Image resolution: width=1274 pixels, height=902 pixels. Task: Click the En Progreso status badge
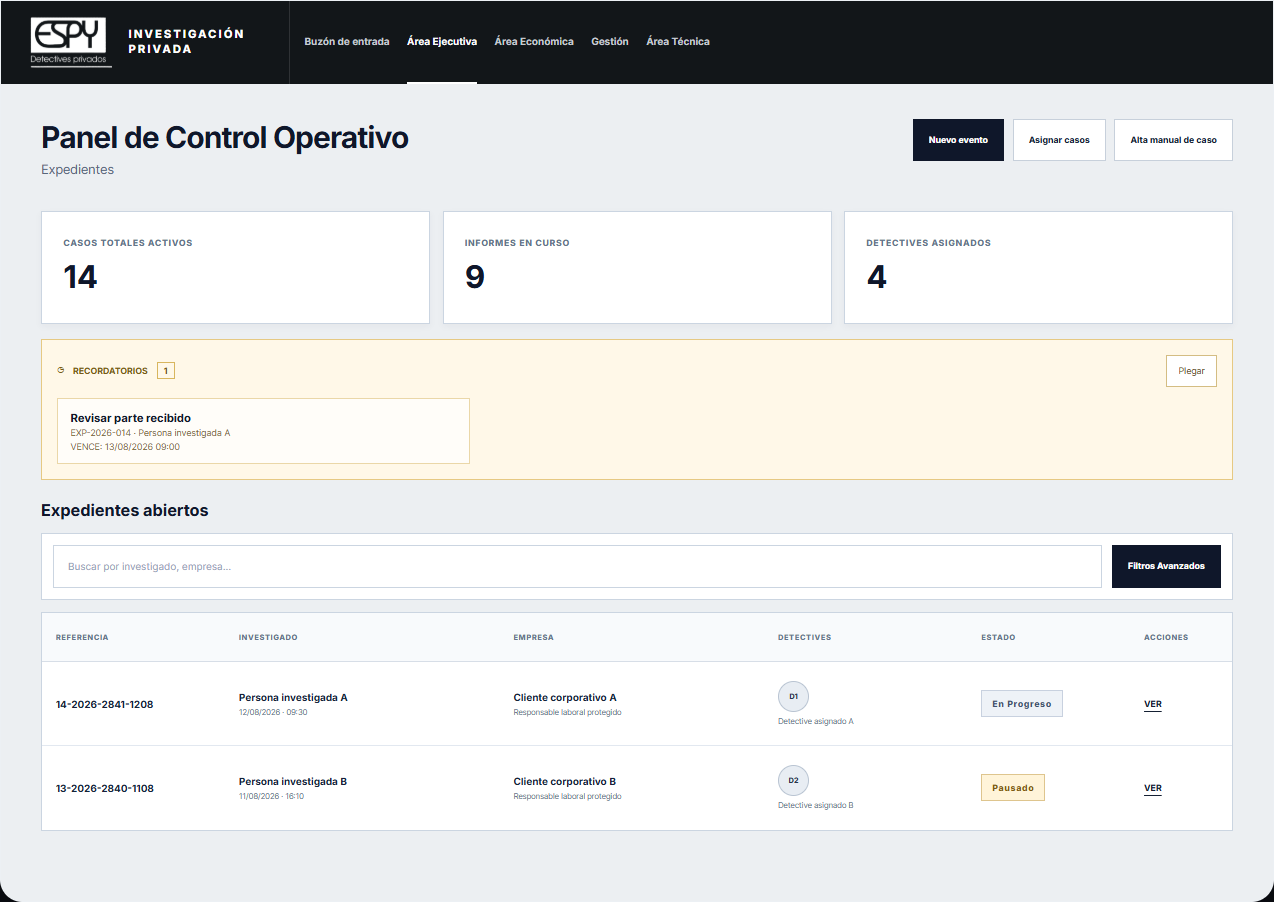(x=1022, y=704)
